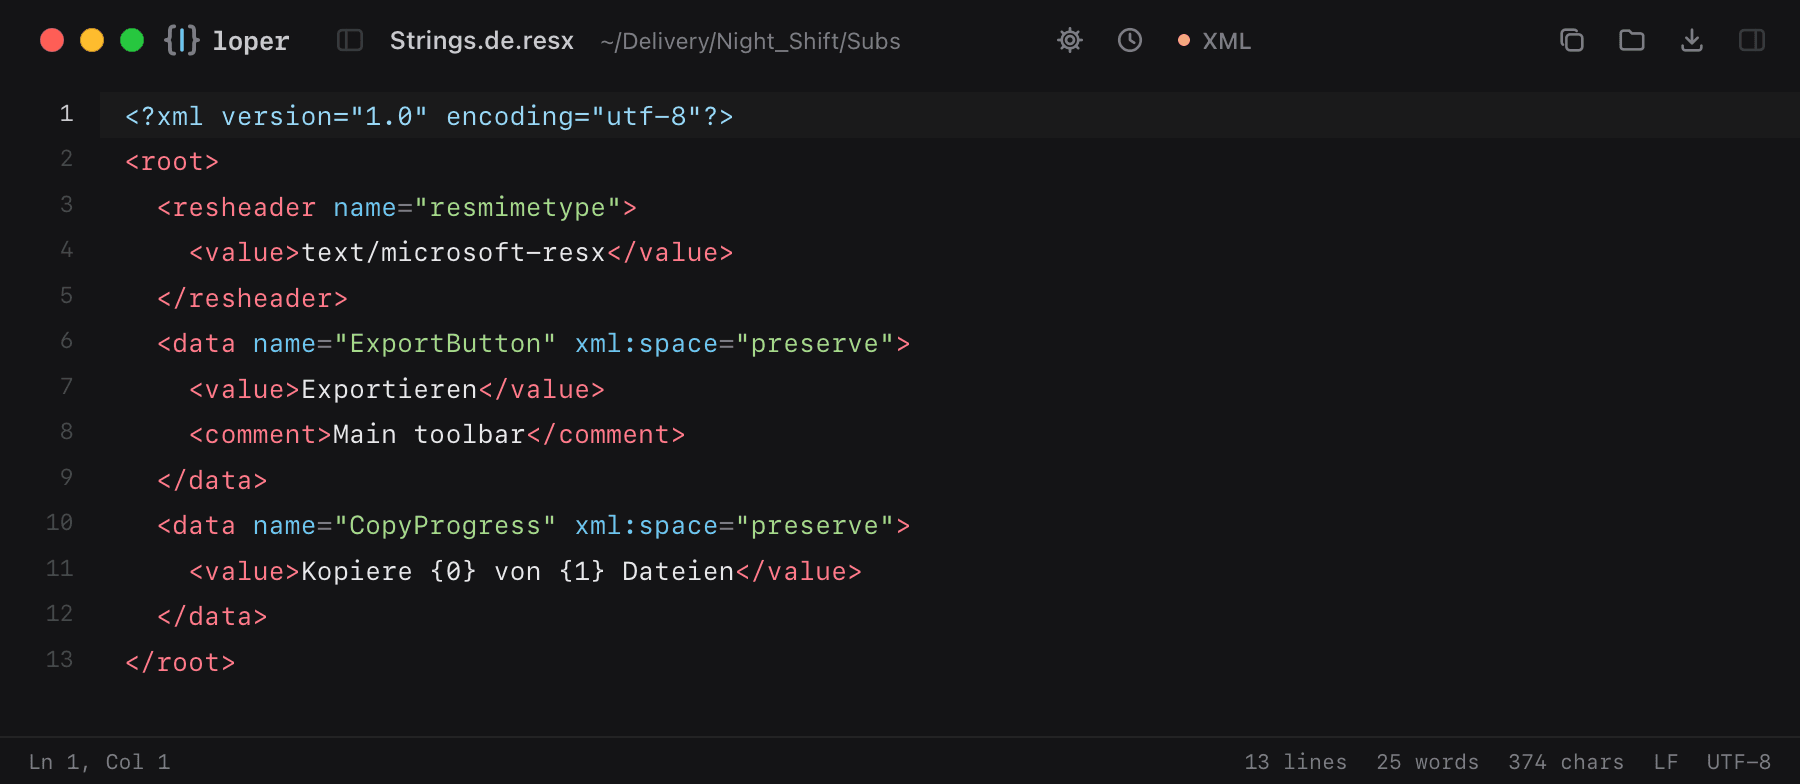The width and height of the screenshot is (1800, 784).
Task: Download file with download icon
Action: click(x=1692, y=40)
